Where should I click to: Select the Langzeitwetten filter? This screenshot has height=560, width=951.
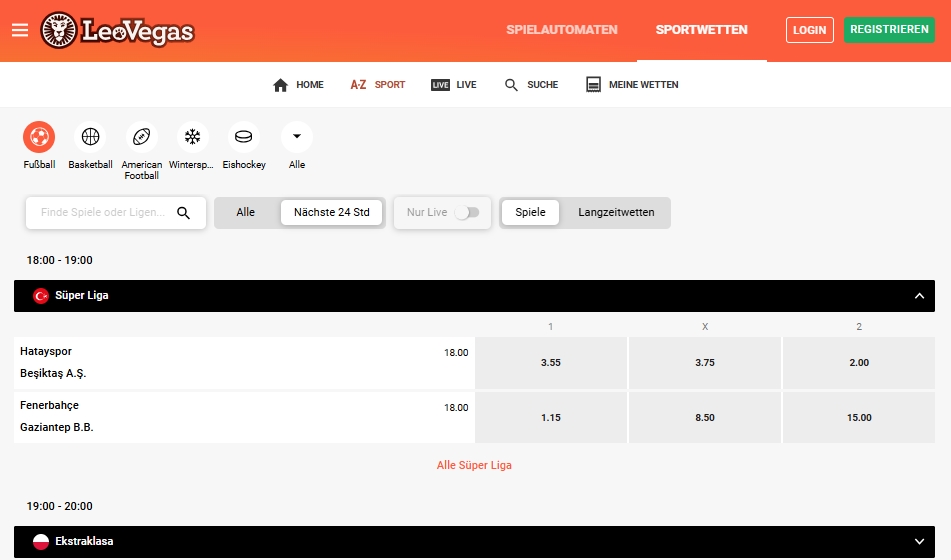616,212
